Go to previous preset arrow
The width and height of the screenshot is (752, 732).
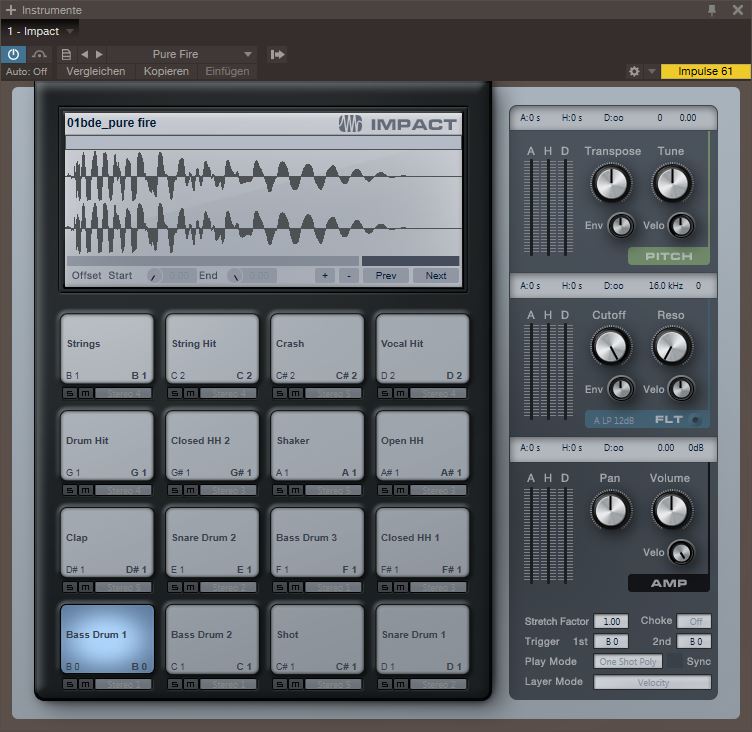pos(84,54)
